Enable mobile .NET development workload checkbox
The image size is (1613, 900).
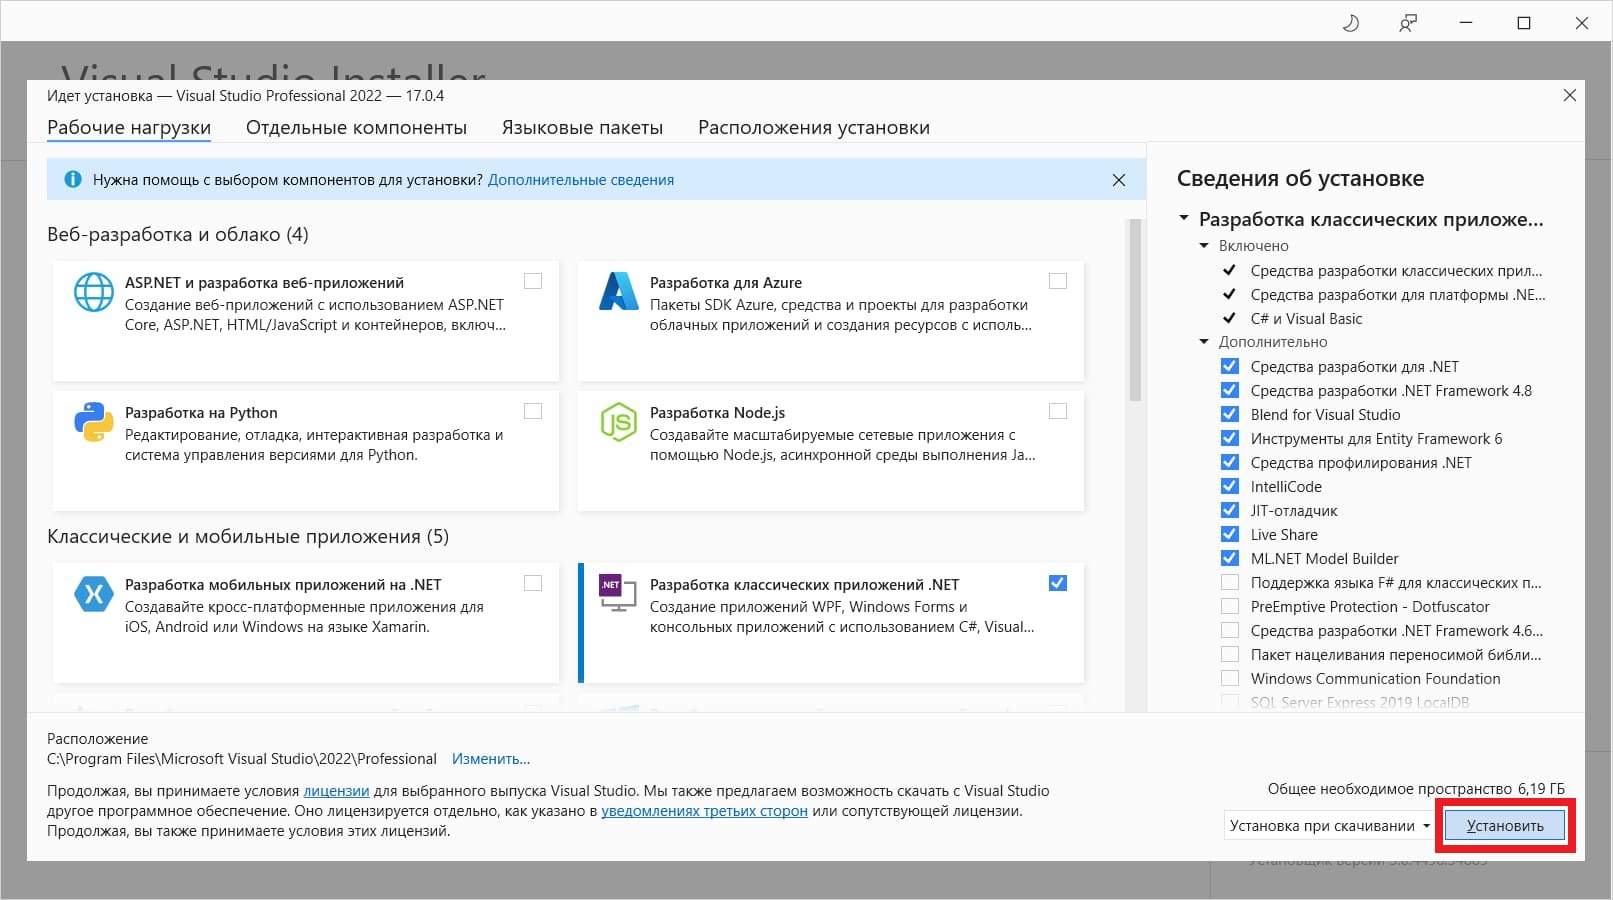coord(533,583)
